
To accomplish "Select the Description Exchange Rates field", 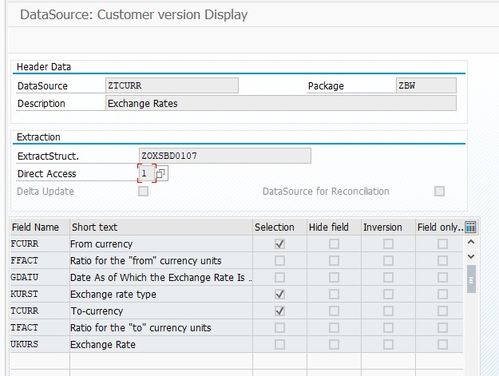I will [x=281, y=103].
